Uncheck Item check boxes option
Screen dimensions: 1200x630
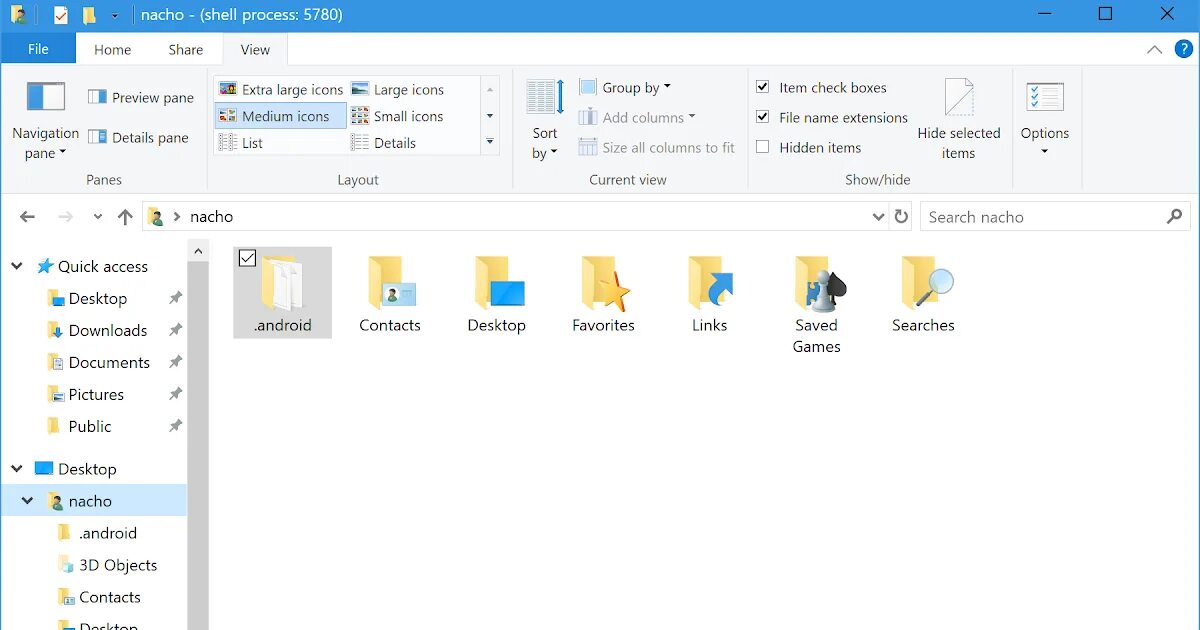pyautogui.click(x=763, y=87)
